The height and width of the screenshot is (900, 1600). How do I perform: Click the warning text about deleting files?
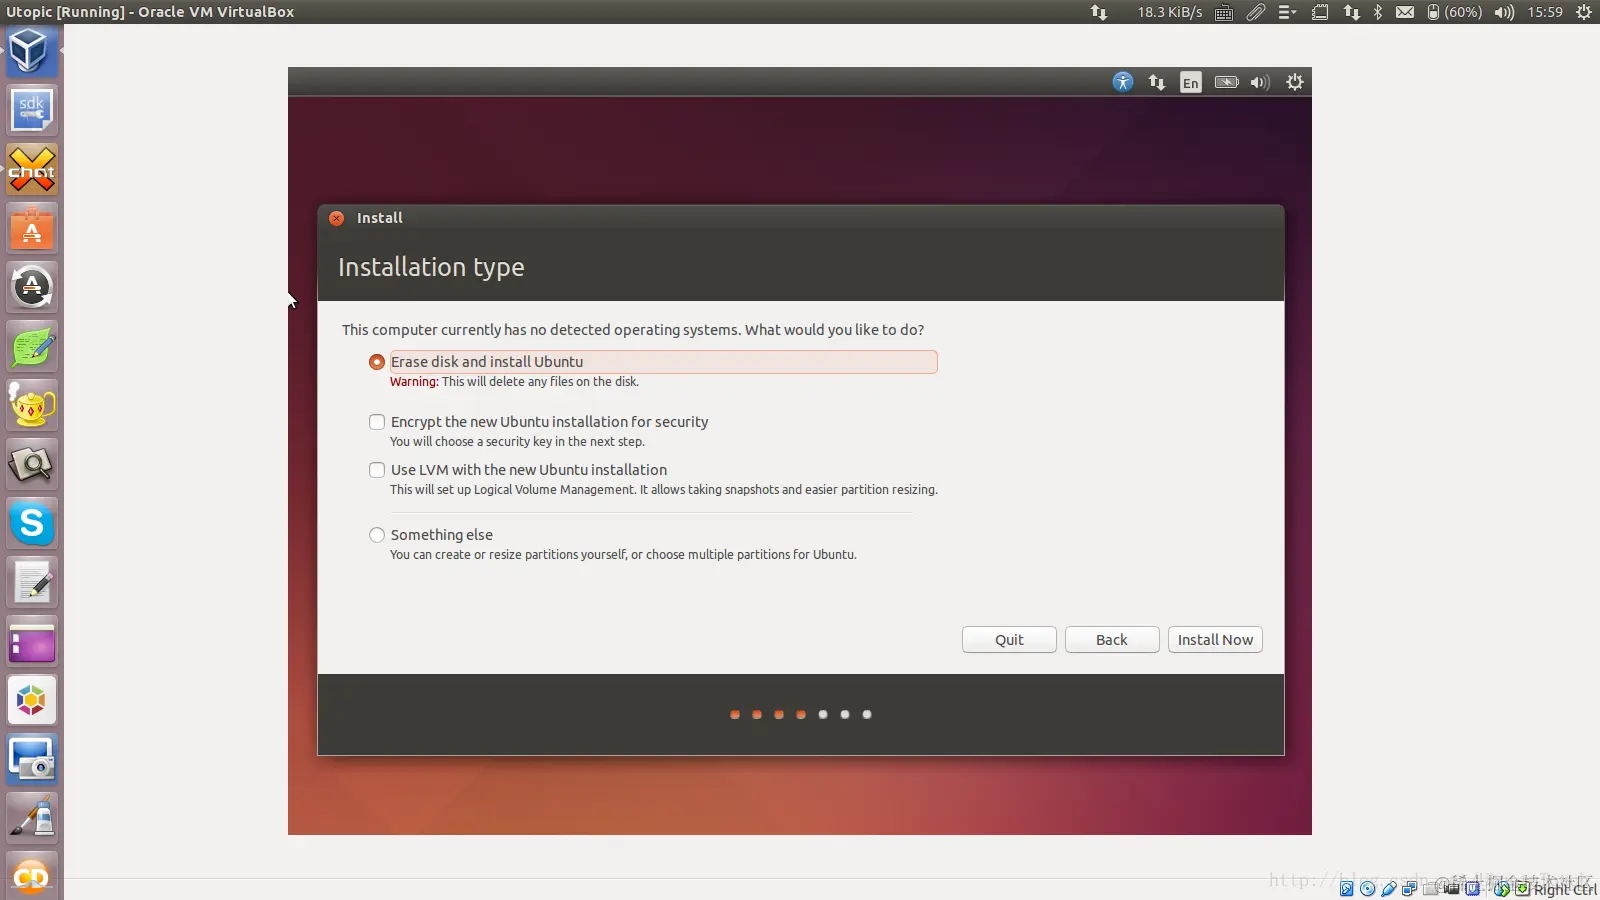pyautogui.click(x=514, y=382)
